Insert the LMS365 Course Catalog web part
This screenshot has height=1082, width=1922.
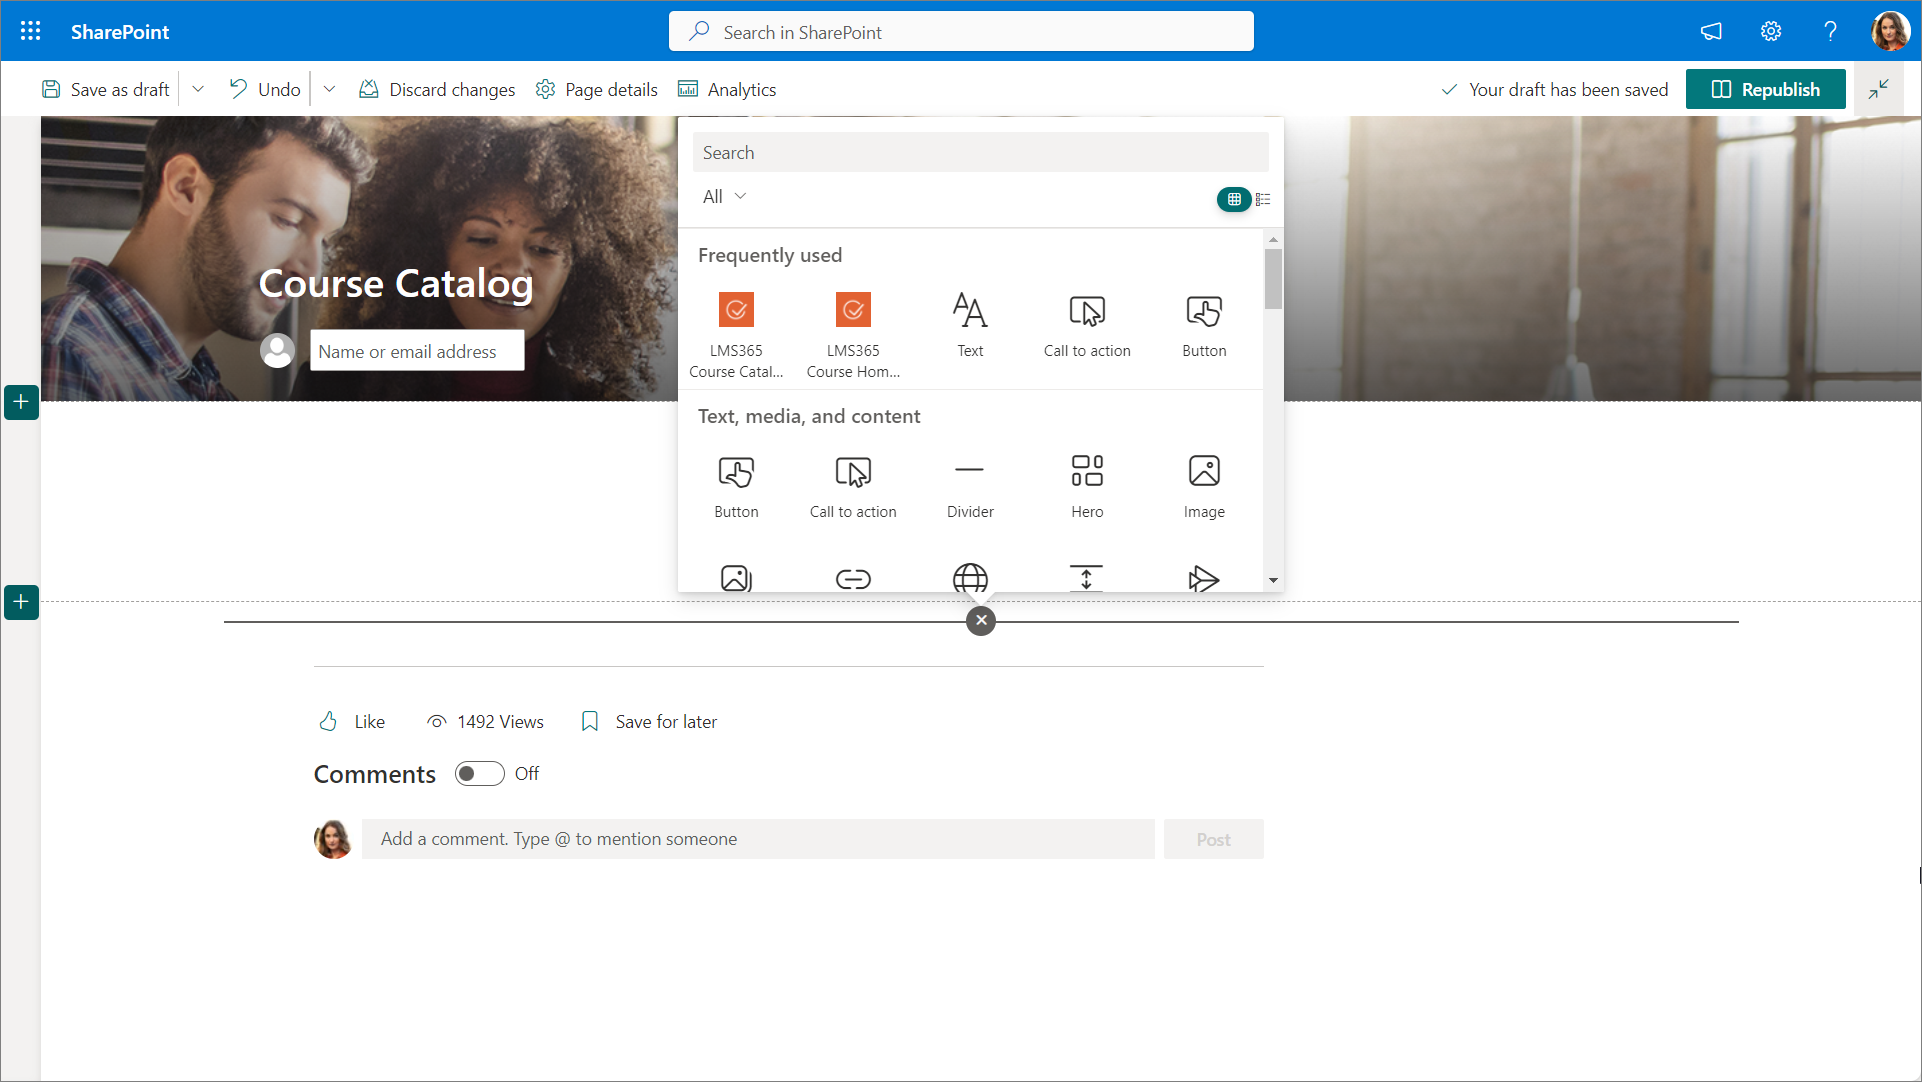point(736,311)
